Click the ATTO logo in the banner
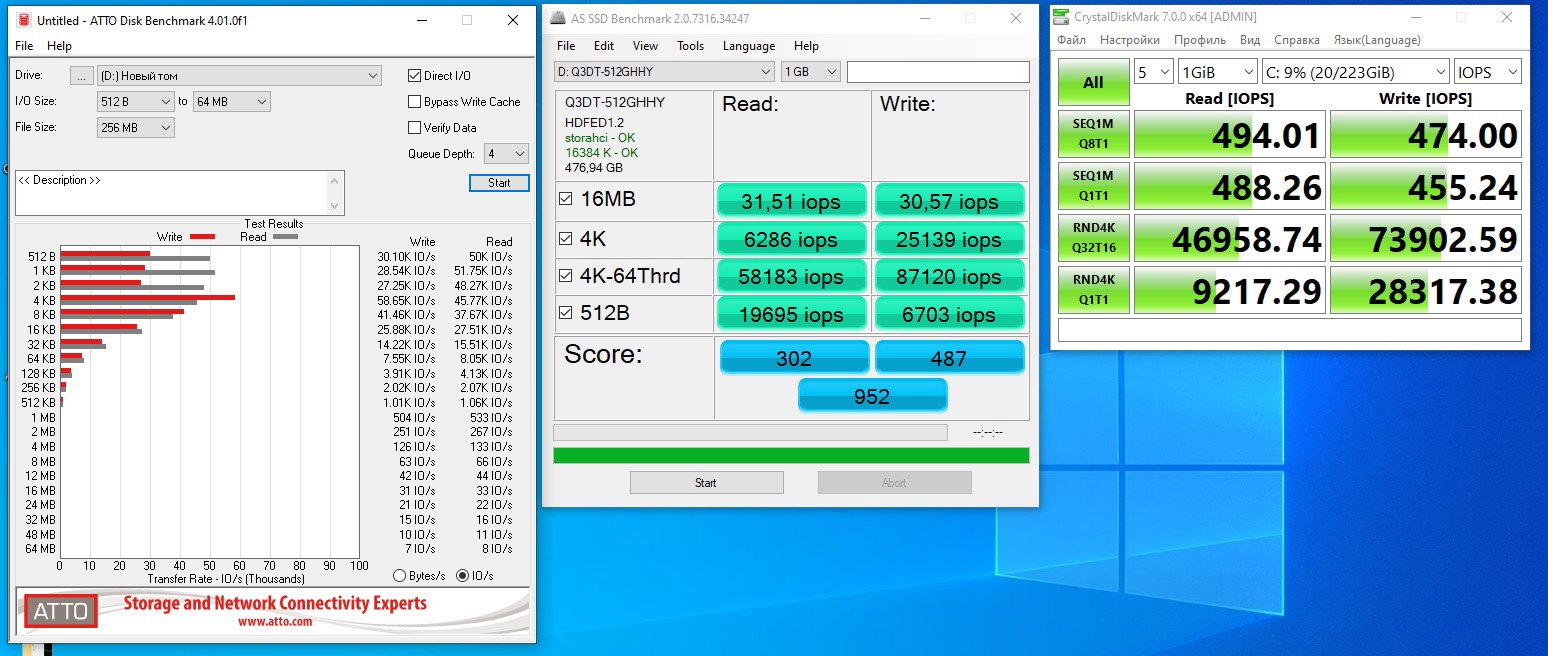1548x656 pixels. click(61, 611)
